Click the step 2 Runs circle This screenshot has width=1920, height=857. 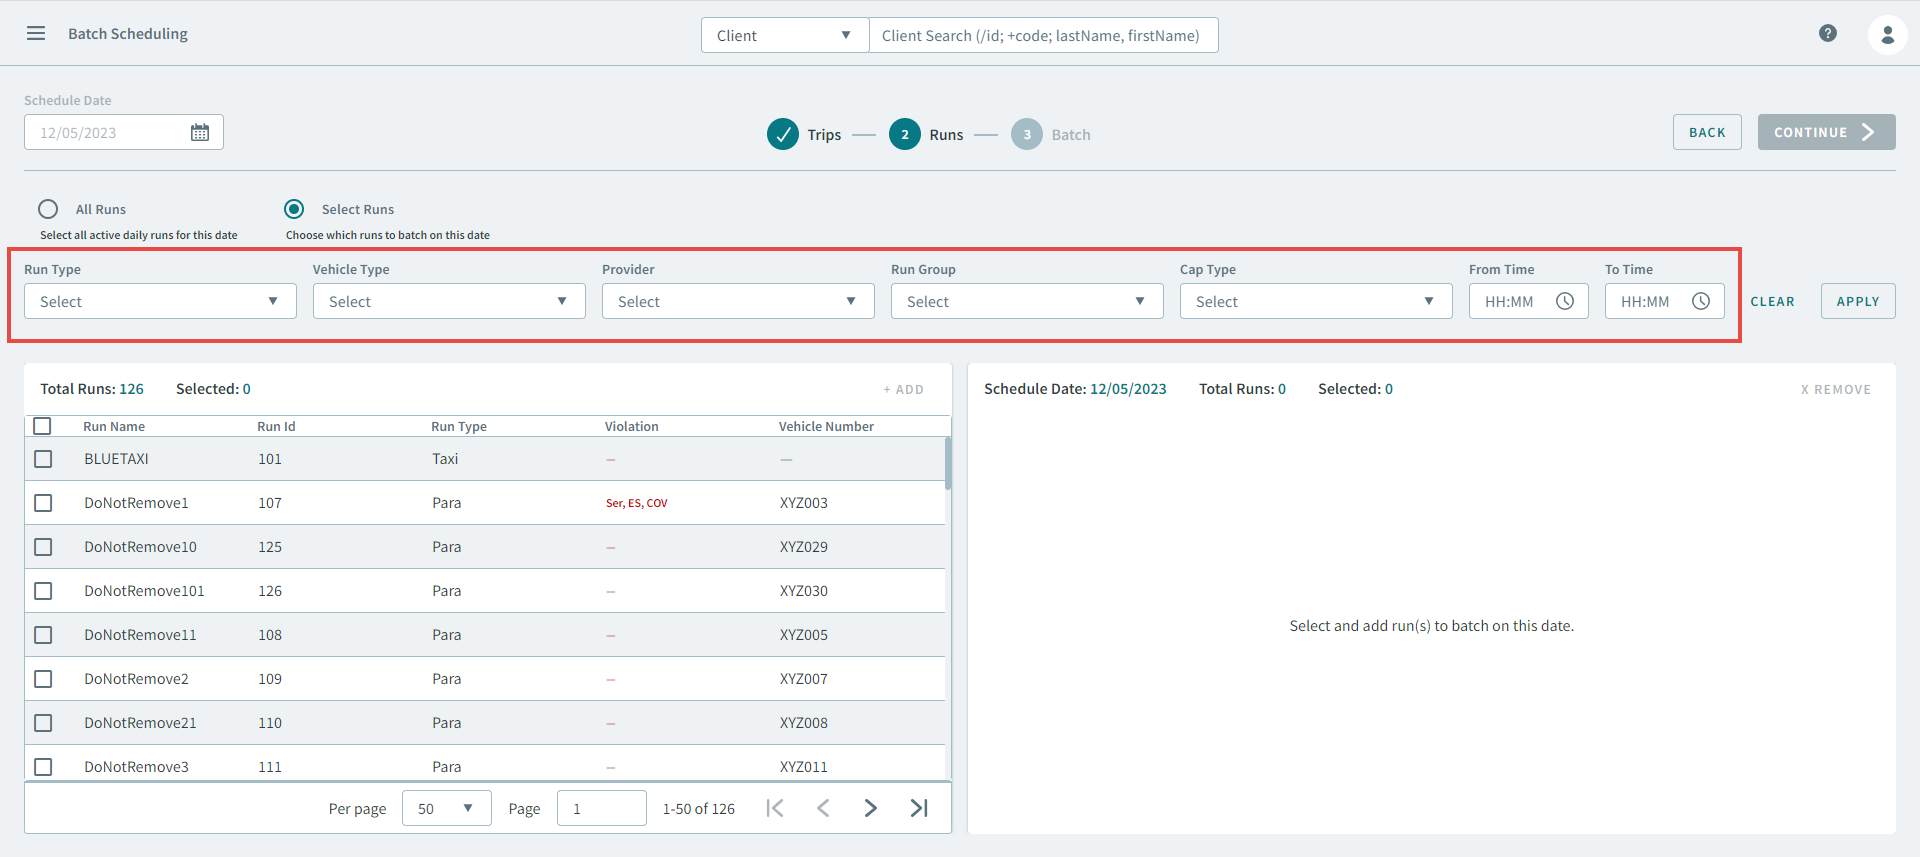tap(905, 134)
